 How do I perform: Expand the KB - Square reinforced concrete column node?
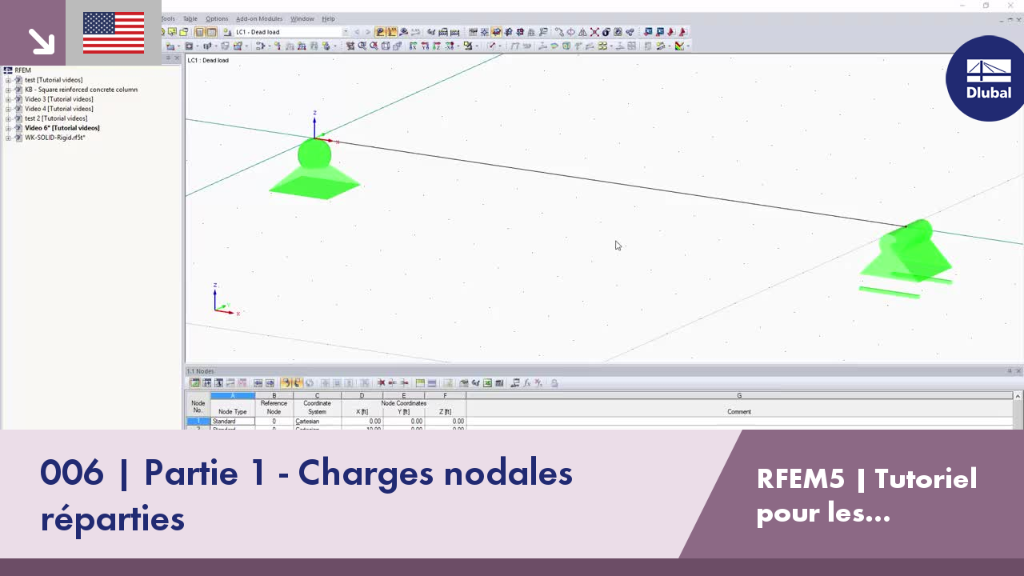tap(8, 89)
